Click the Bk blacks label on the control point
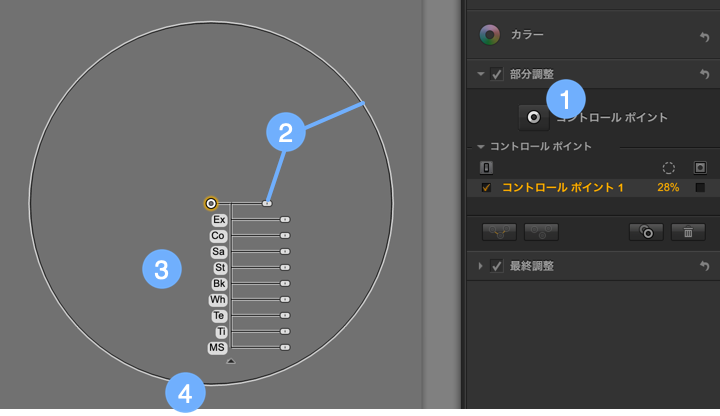This screenshot has height=416, width=720. (219, 284)
